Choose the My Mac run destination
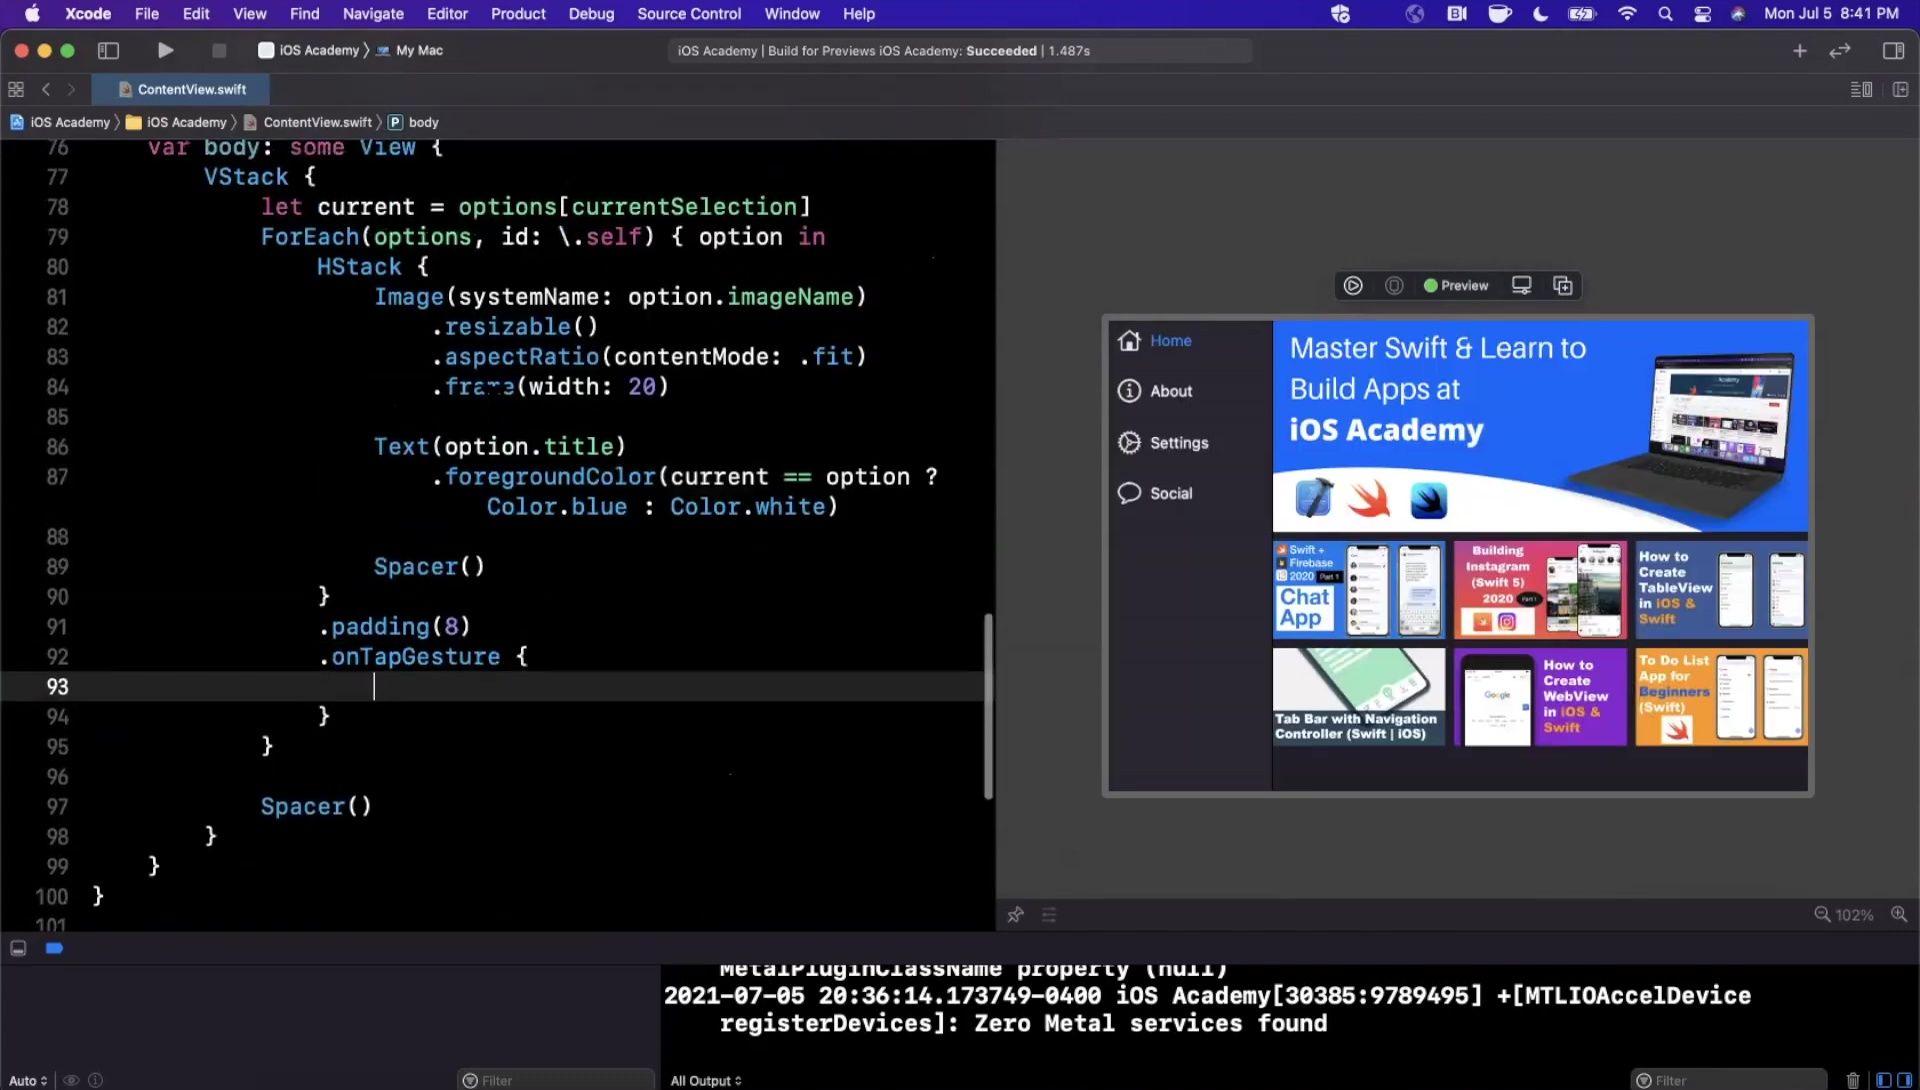Screen dimensions: 1920x1090 pos(410,50)
